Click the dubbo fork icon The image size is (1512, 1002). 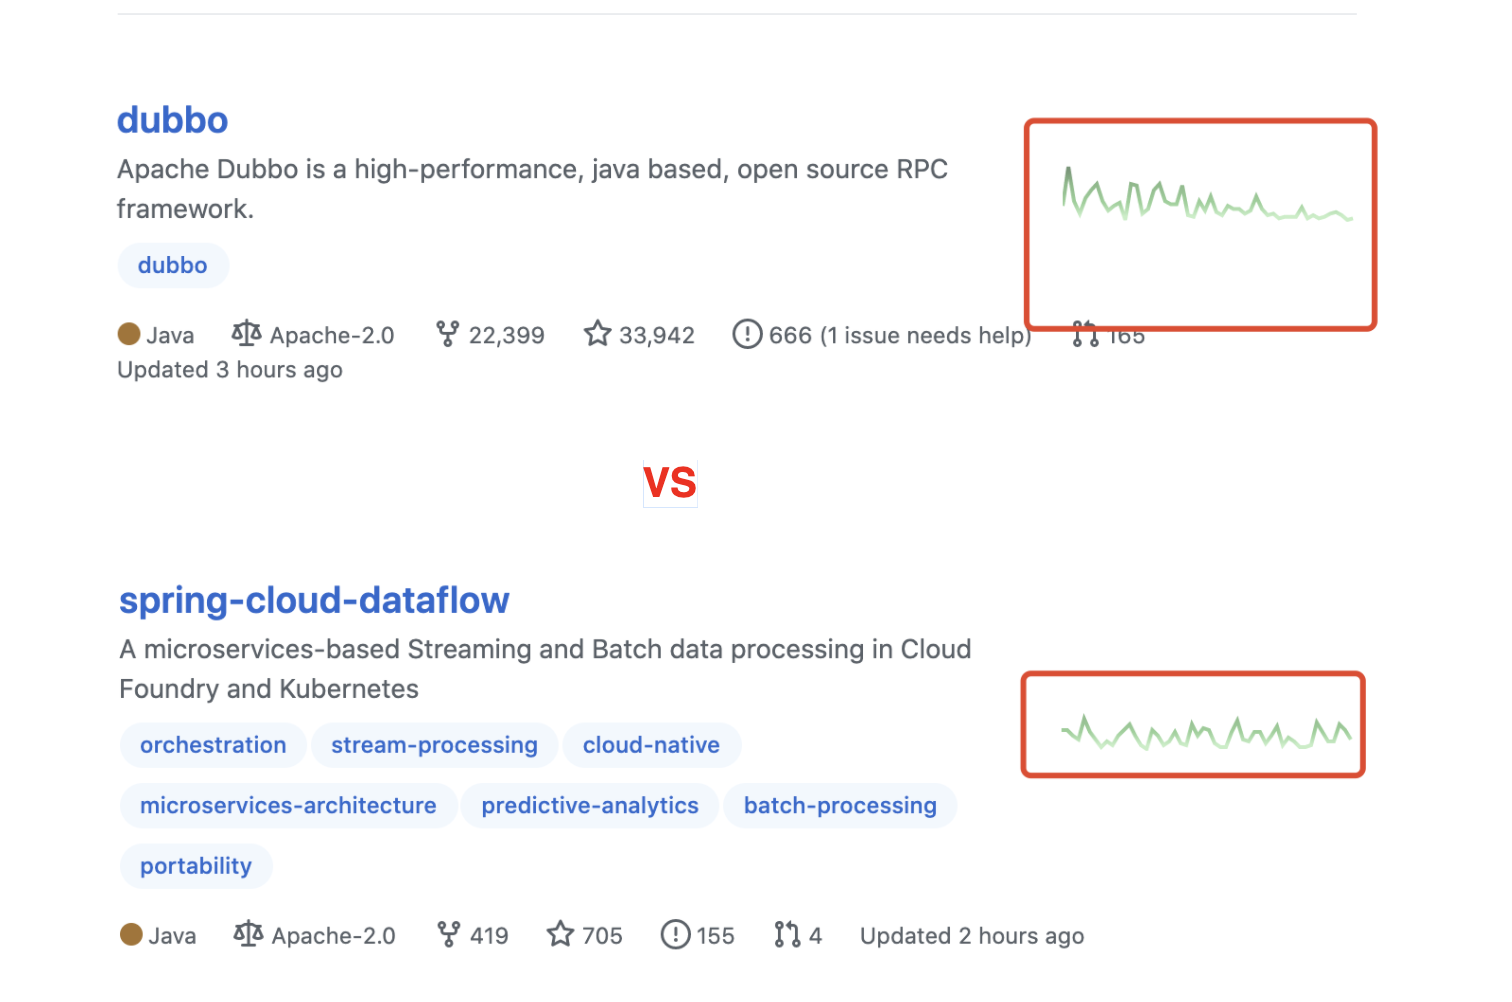pyautogui.click(x=448, y=334)
